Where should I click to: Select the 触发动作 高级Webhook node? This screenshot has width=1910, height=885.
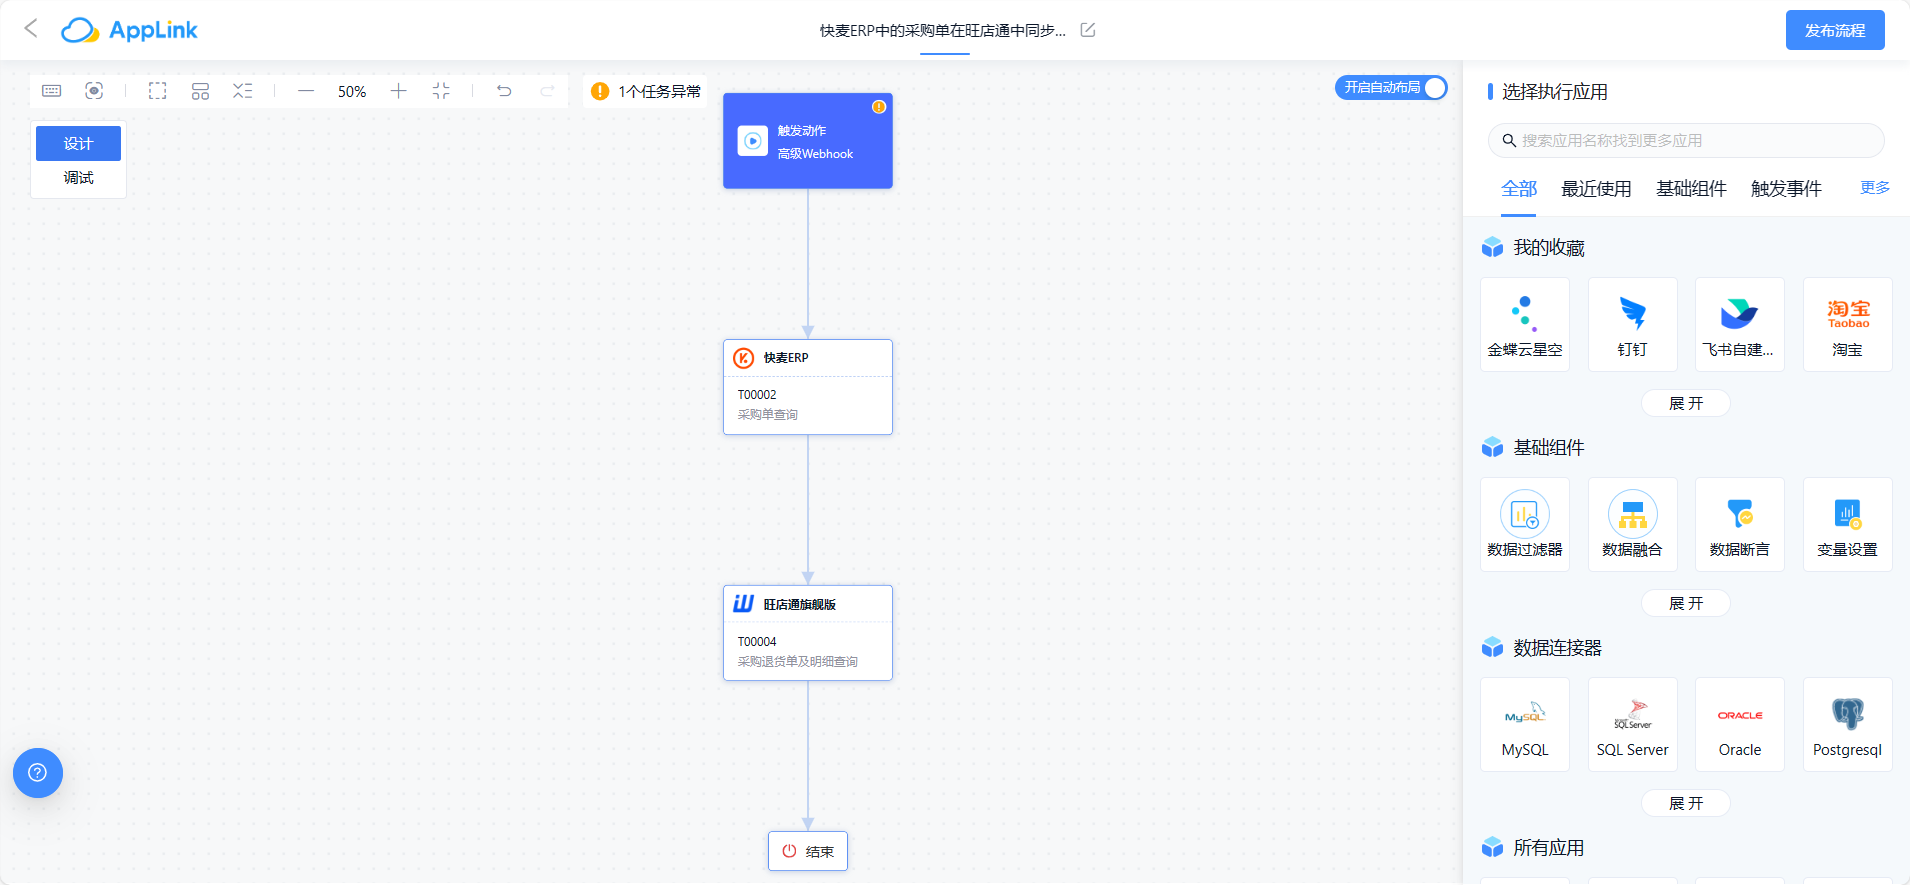click(x=808, y=141)
